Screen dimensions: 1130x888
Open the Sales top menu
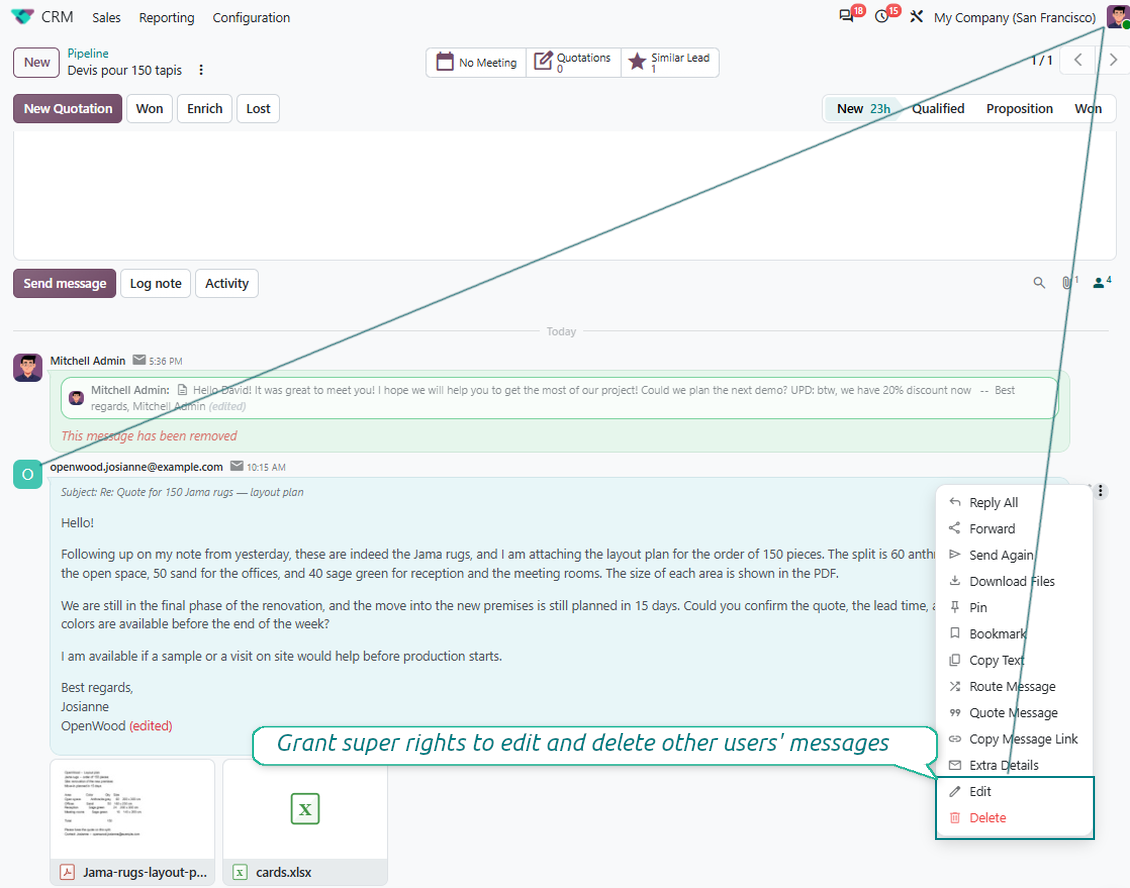pyautogui.click(x=106, y=17)
